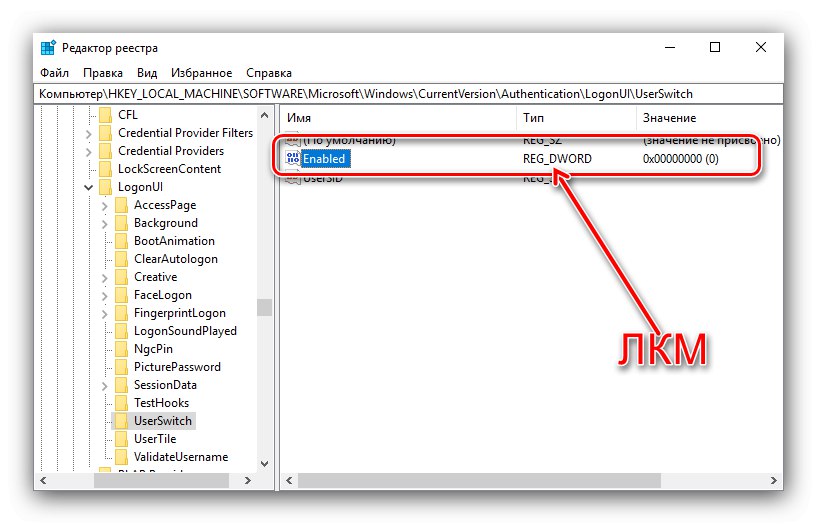Expand the AccessPage key
The height and width of the screenshot is (524, 817).
pyautogui.click(x=105, y=206)
